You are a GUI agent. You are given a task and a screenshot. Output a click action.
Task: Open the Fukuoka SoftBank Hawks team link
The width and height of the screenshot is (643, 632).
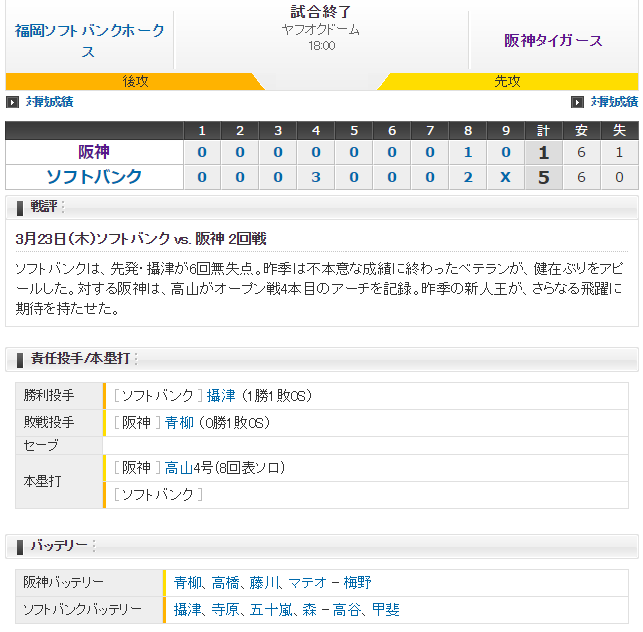coord(89,41)
